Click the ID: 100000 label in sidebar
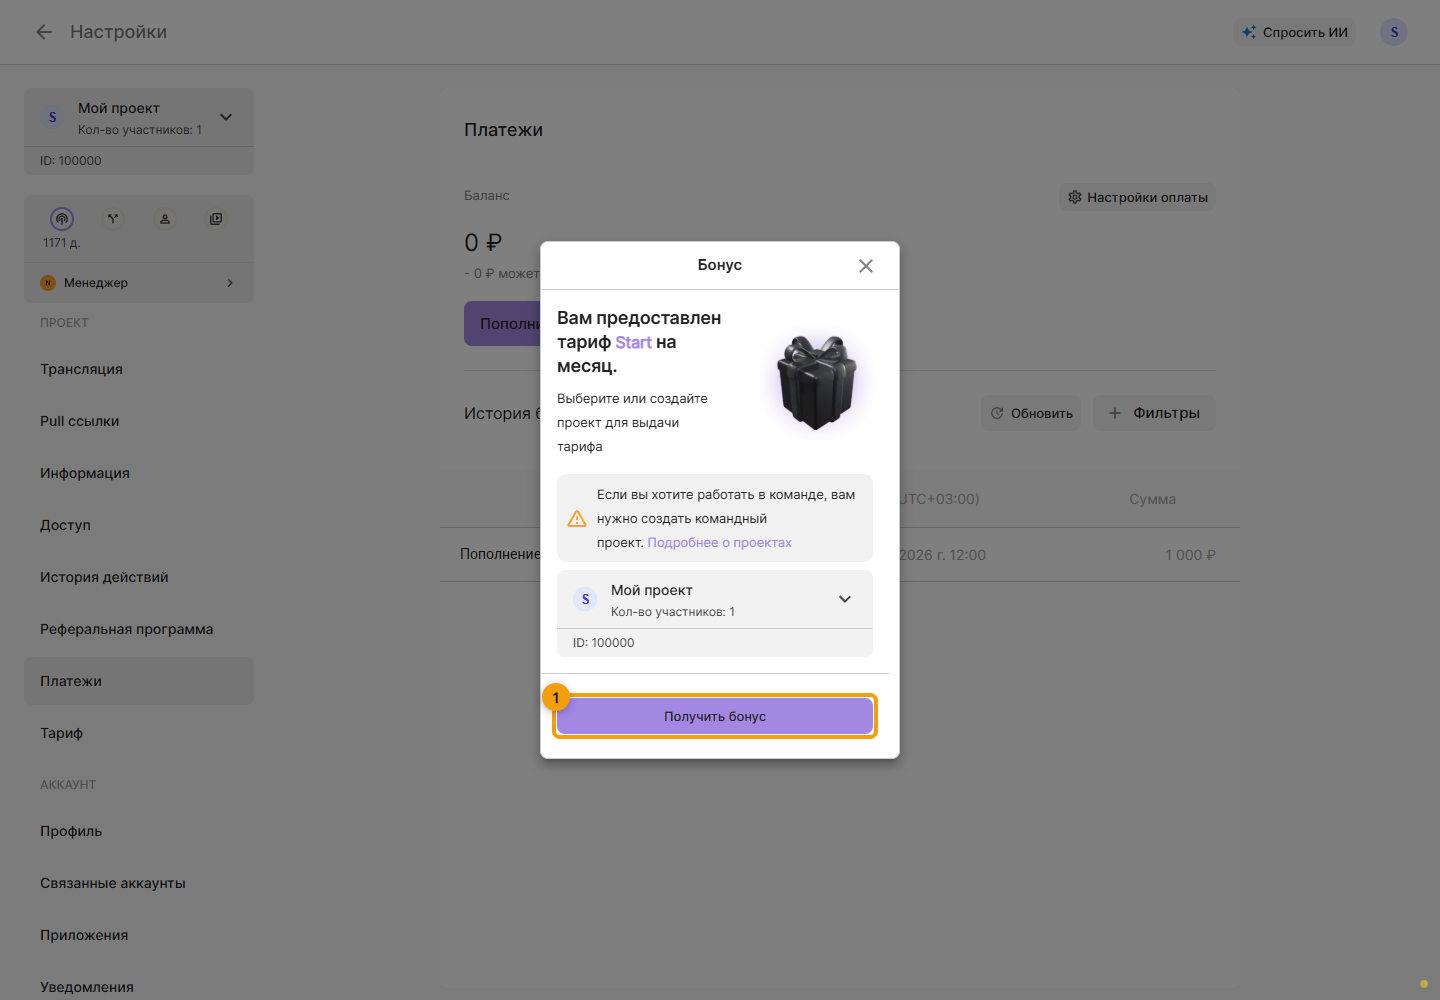 pos(71,161)
